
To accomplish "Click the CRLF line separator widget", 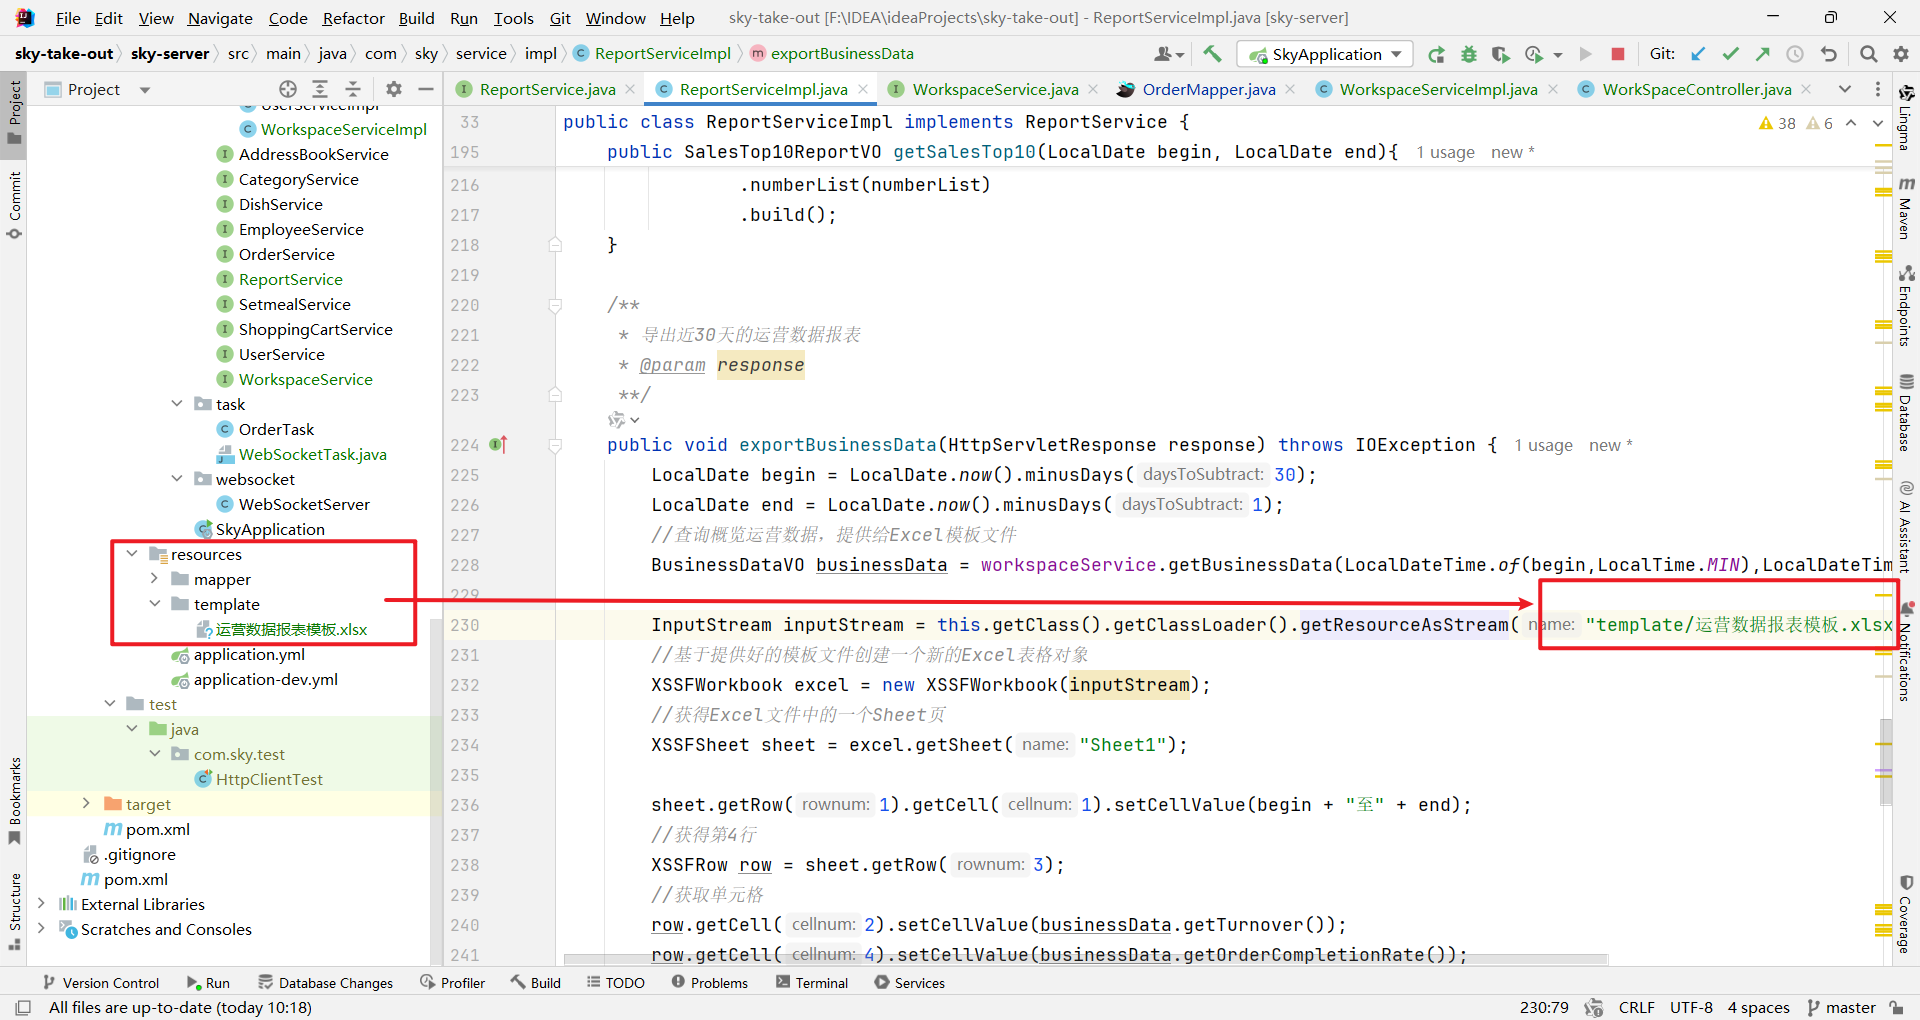I will coord(1637,1007).
